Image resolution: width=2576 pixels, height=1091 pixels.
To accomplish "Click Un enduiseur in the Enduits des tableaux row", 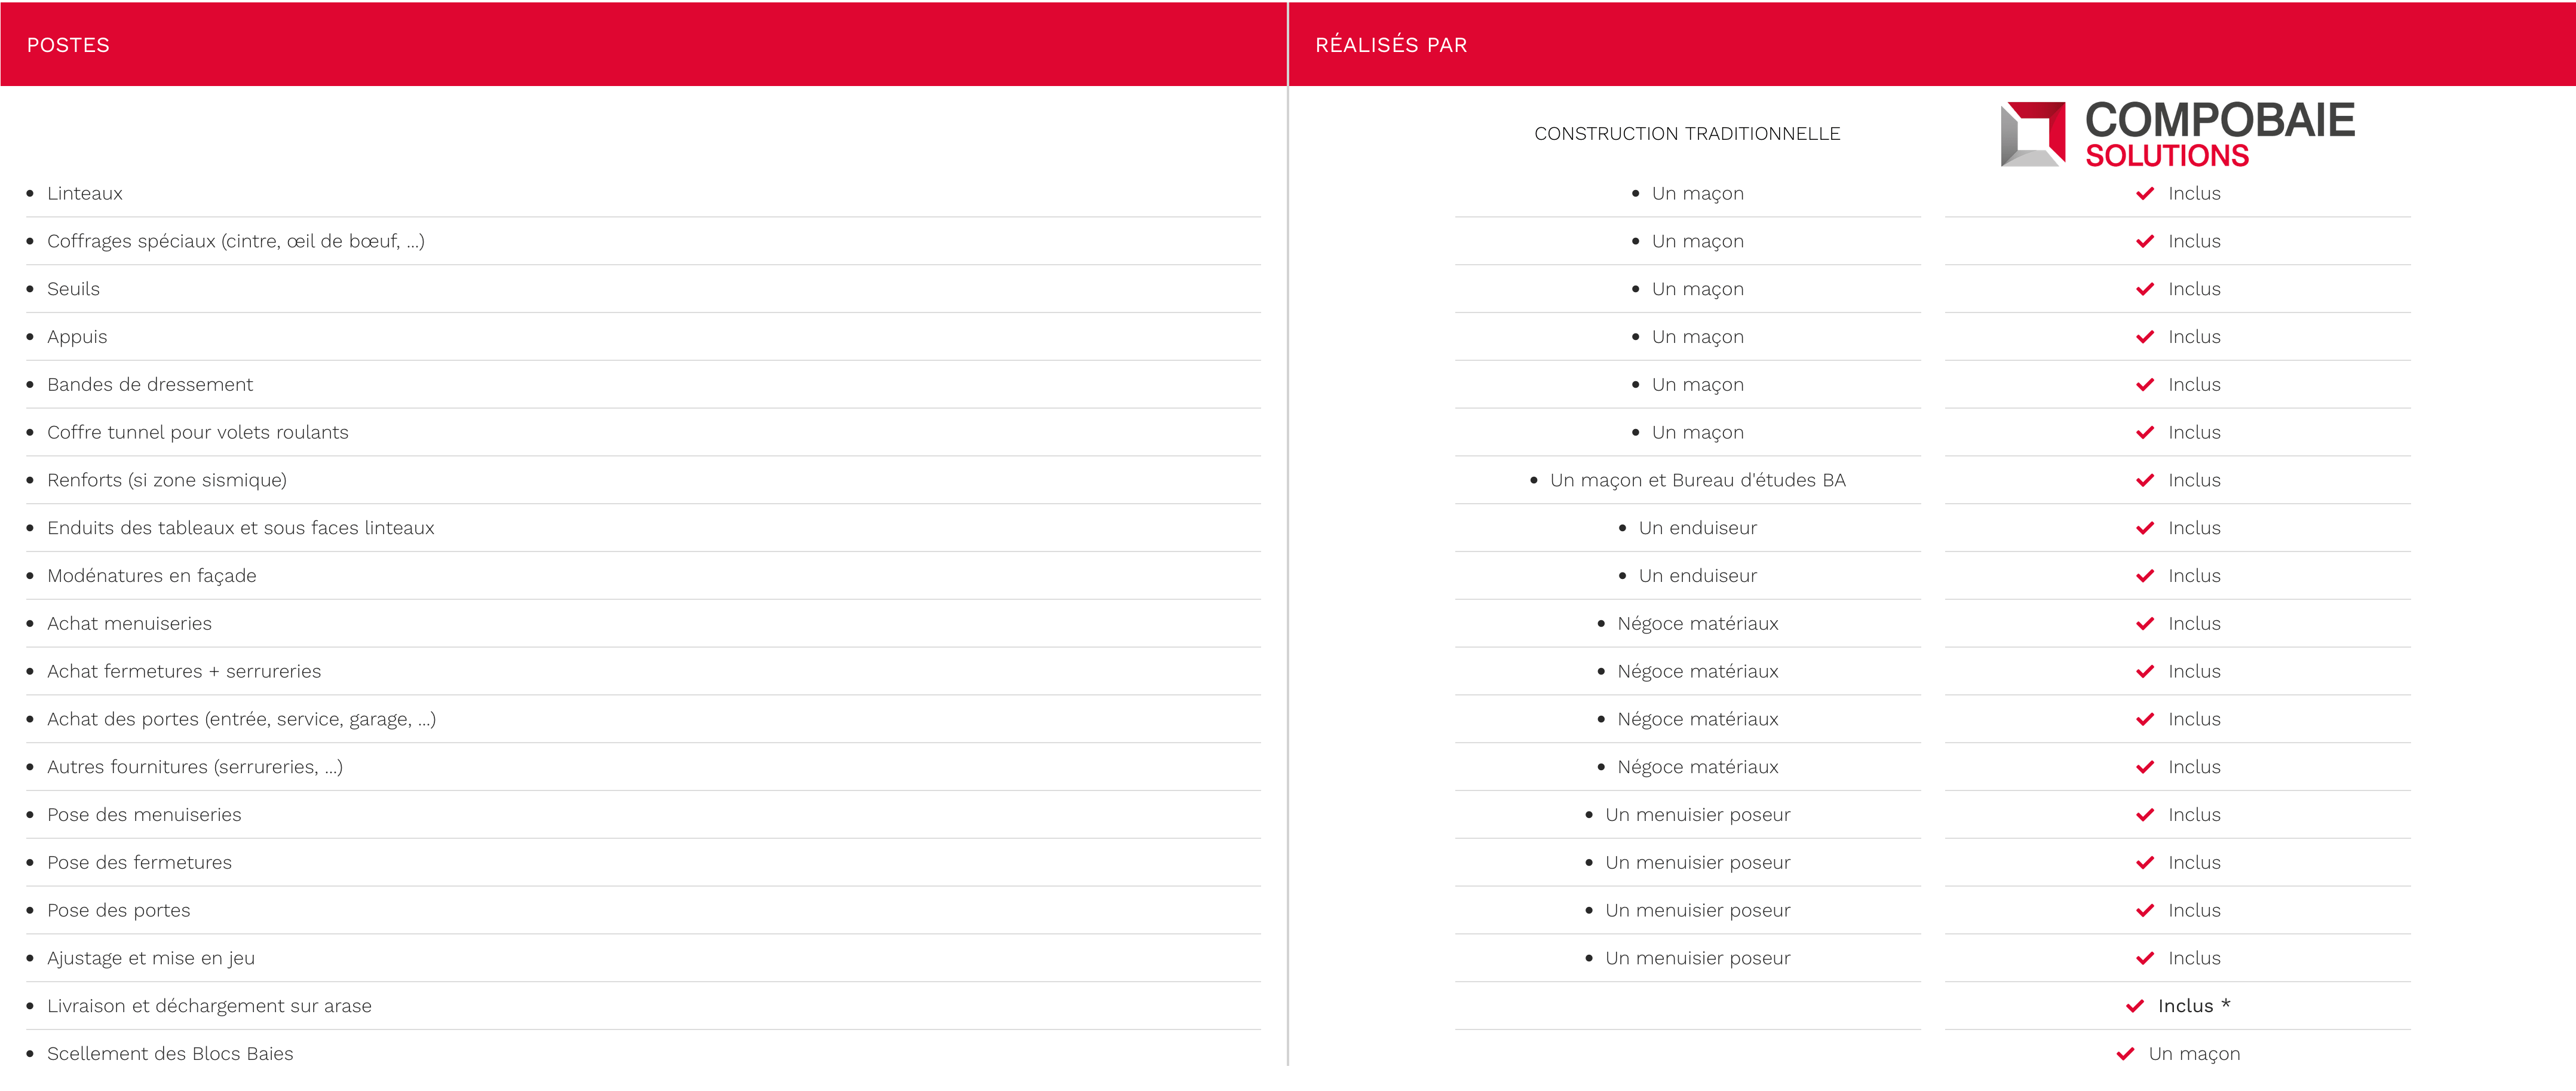I will pyautogui.click(x=1698, y=528).
